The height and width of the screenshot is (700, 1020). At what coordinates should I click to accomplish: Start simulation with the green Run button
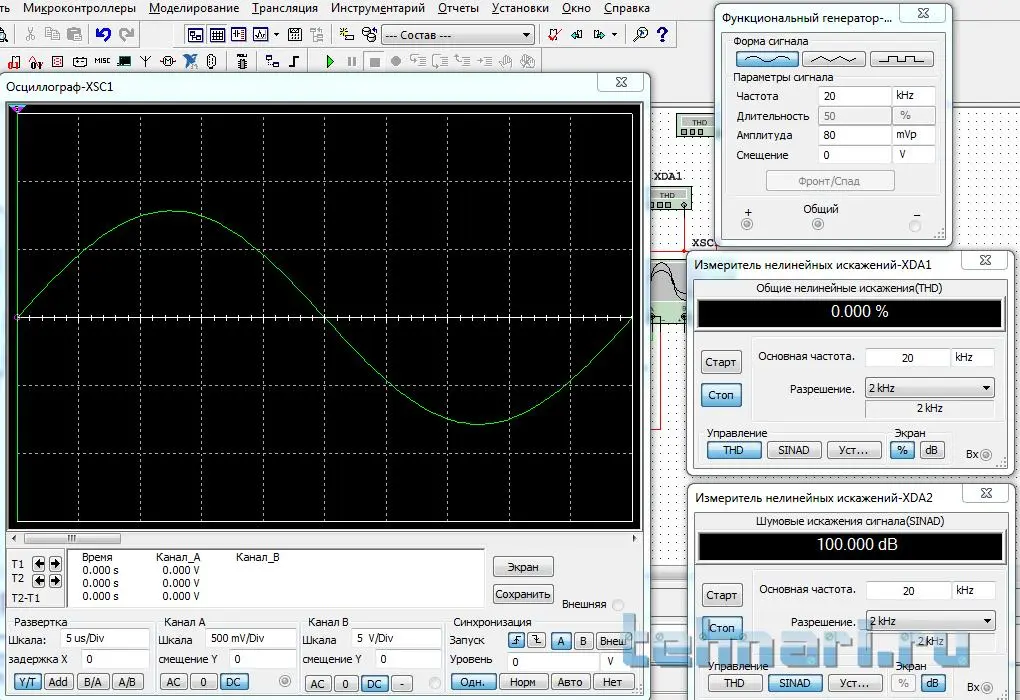(330, 61)
